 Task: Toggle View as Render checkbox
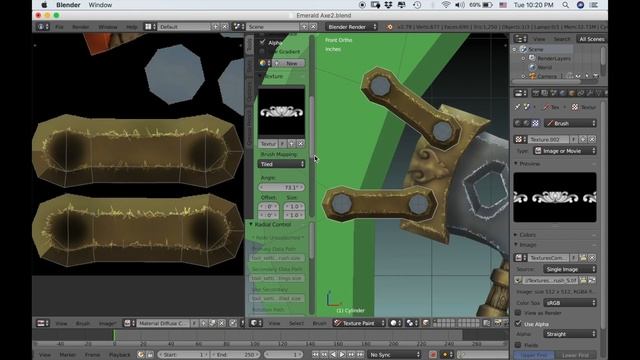tap(518, 313)
